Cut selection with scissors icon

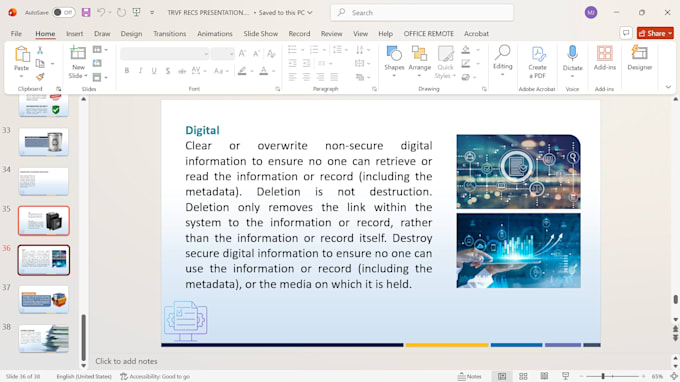pos(40,50)
